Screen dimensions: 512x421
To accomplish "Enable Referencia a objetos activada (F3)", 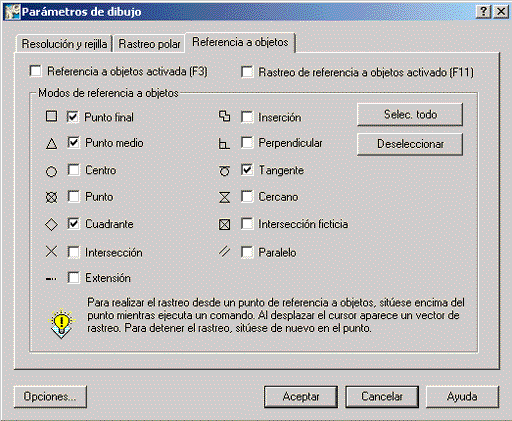I will 35,71.
